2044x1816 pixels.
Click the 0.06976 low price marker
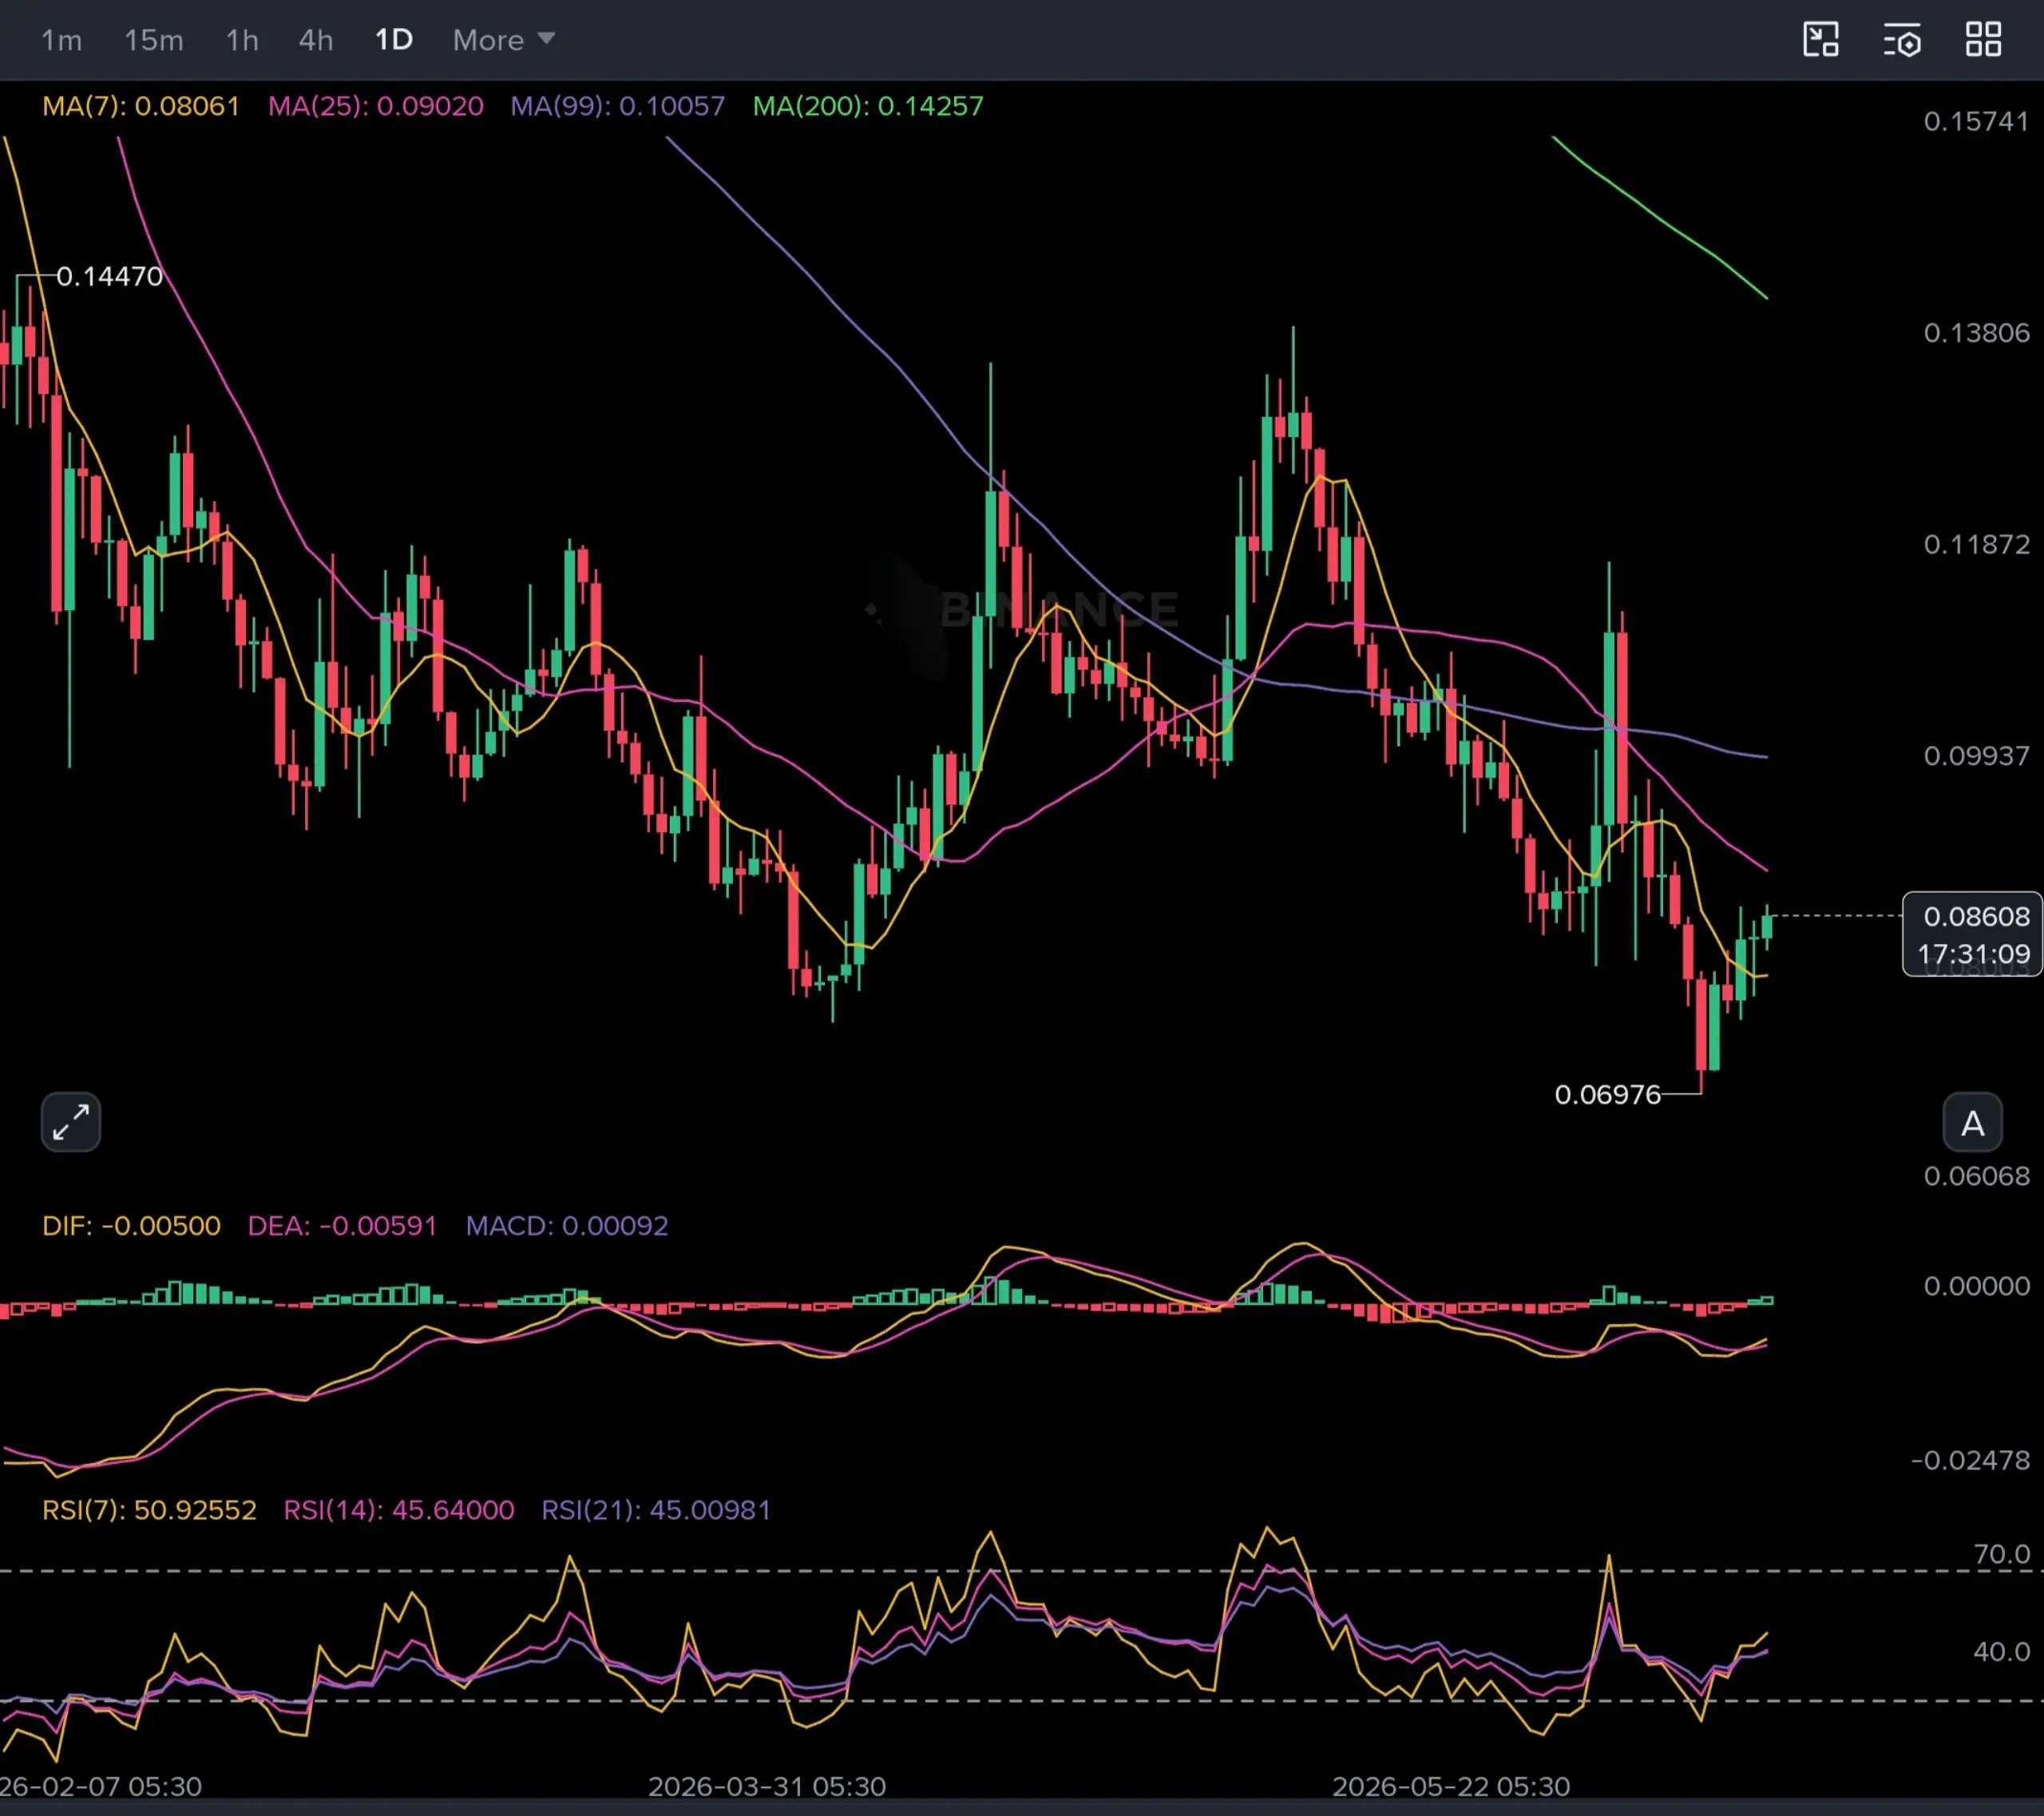click(x=1607, y=1095)
